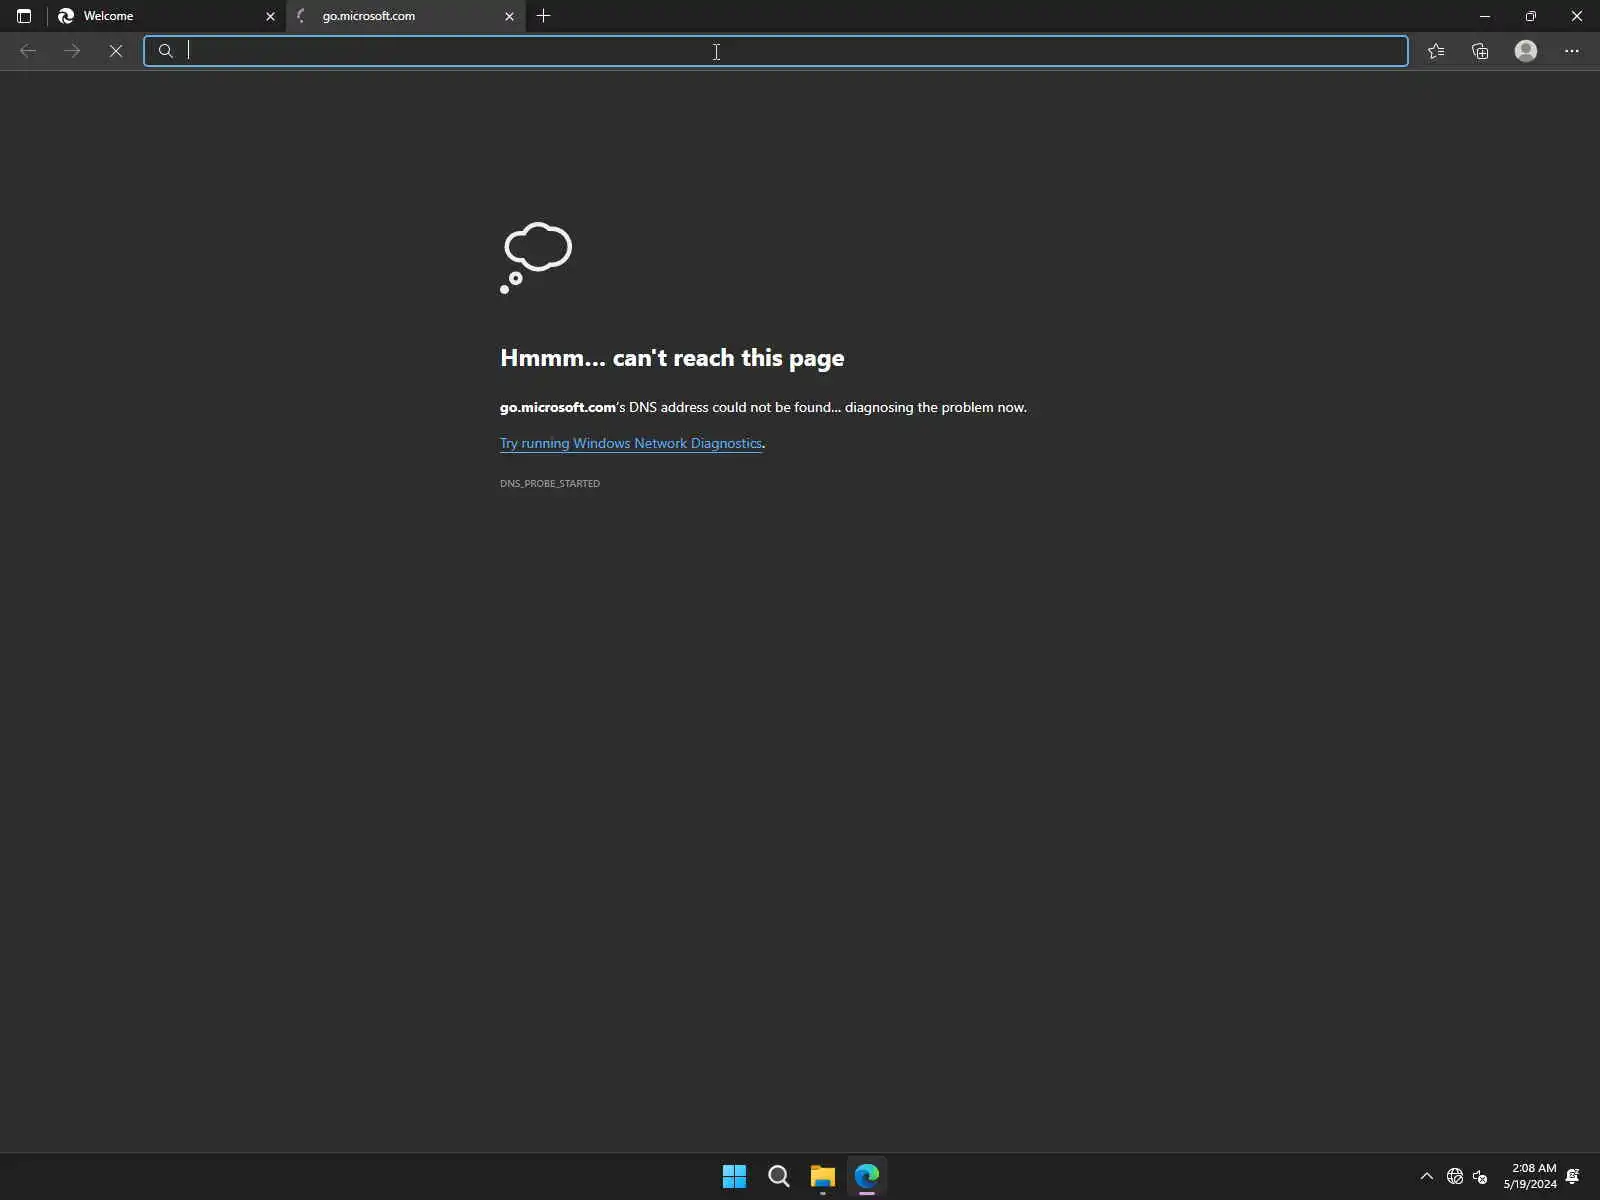Open the muted volume tray icon
The image size is (1600, 1200).
[1481, 1176]
